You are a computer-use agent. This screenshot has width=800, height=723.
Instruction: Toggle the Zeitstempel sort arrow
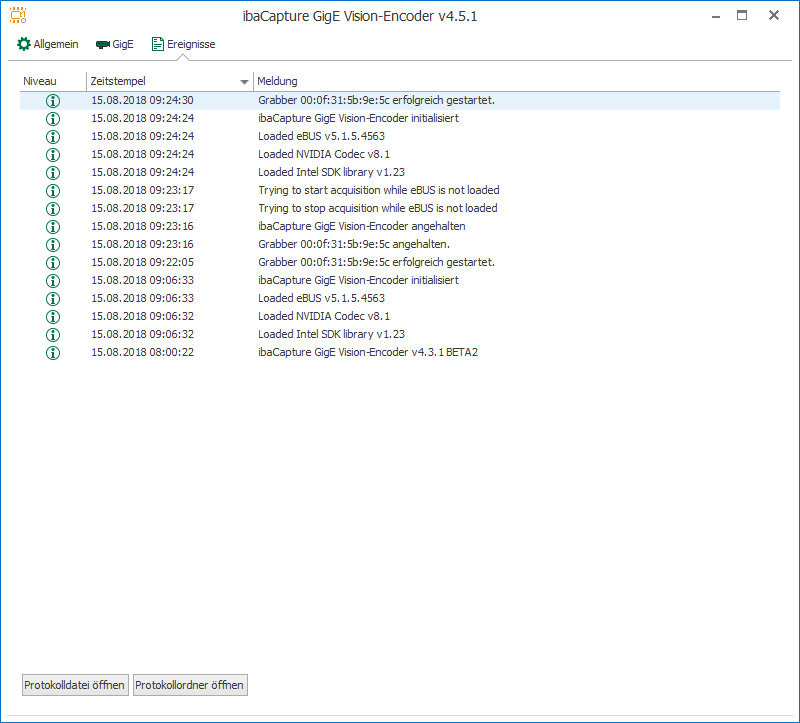[x=244, y=82]
